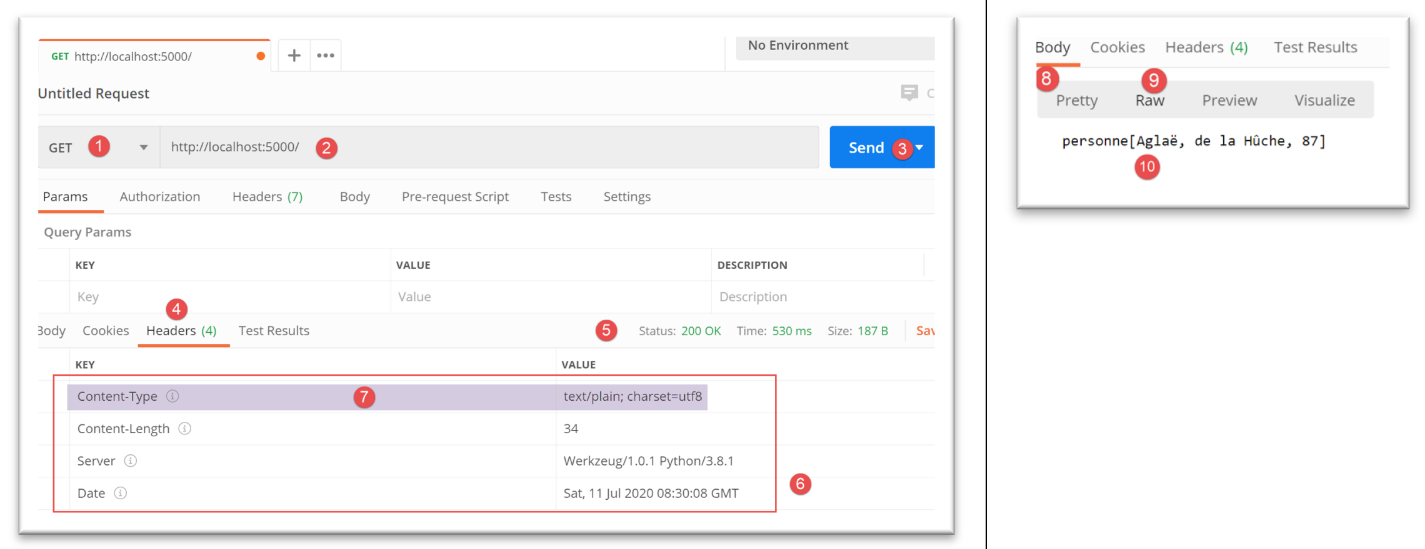Click the info icon next to Content-Type
1425x549 pixels.
pos(172,397)
